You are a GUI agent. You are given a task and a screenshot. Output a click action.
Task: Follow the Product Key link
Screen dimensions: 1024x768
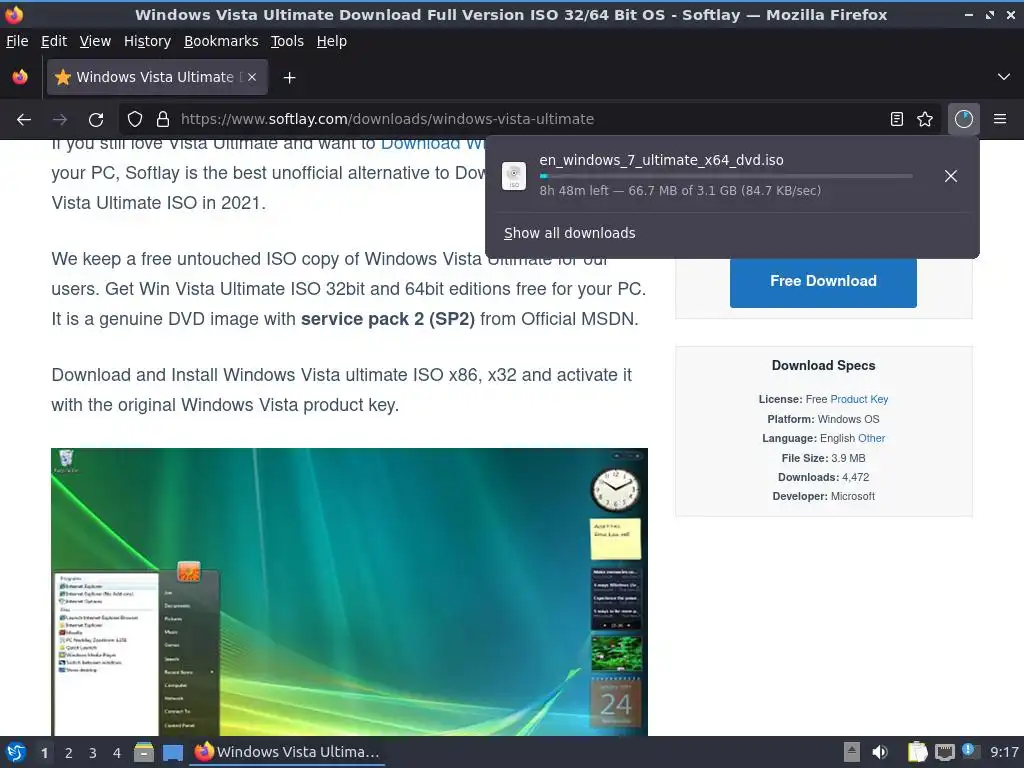(859, 399)
